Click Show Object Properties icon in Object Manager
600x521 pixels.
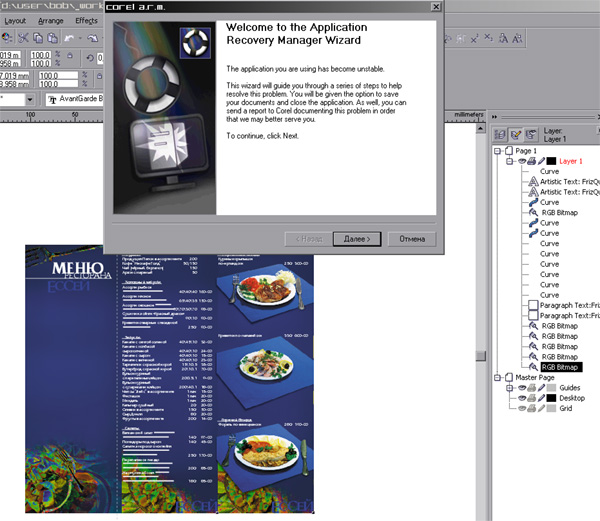click(500, 135)
